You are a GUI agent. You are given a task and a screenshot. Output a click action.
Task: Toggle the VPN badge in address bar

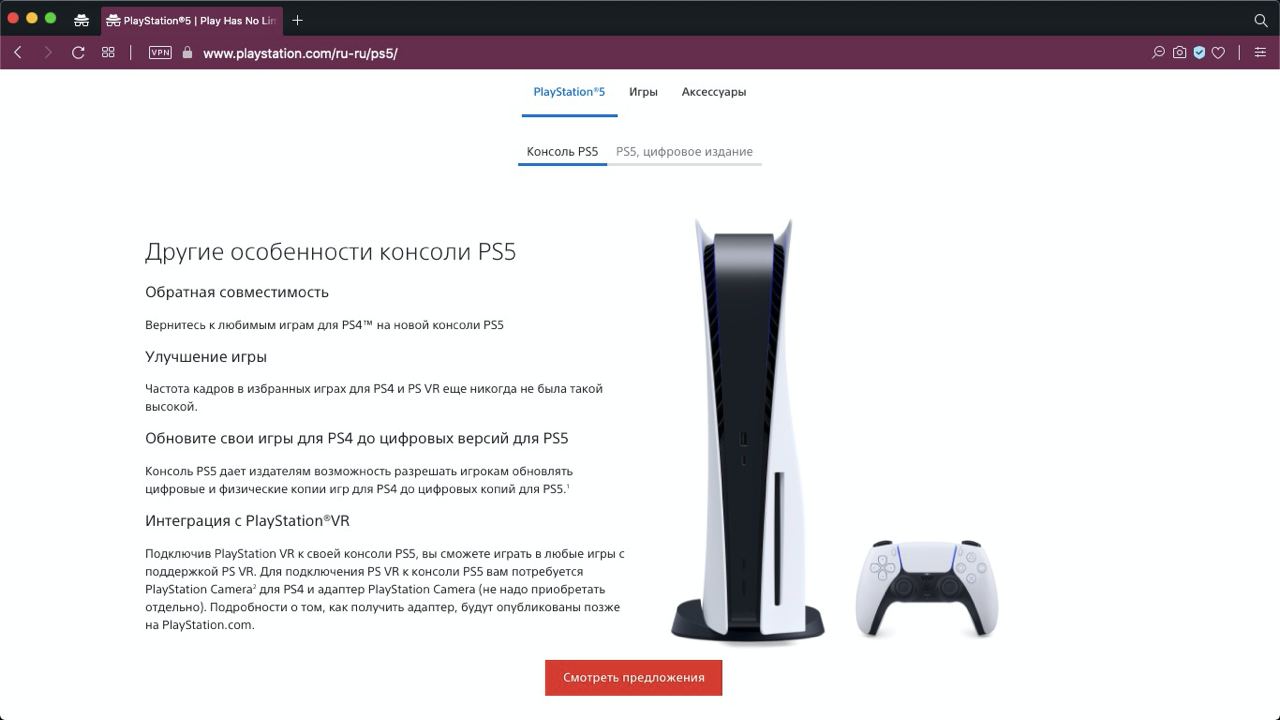click(160, 52)
